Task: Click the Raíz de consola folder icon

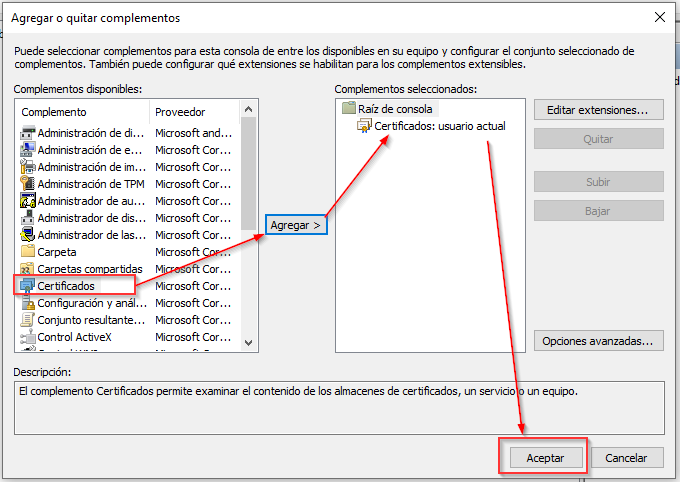Action: (348, 108)
